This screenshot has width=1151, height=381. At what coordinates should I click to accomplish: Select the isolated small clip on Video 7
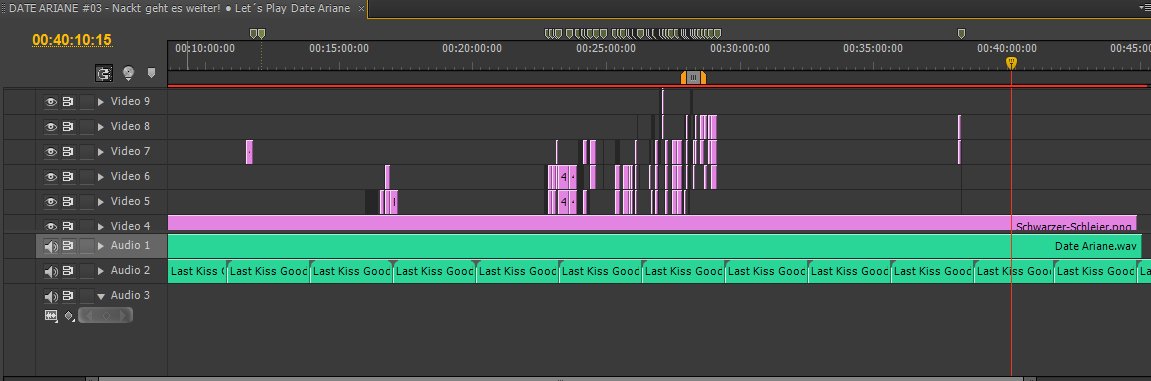pyautogui.click(x=250, y=152)
